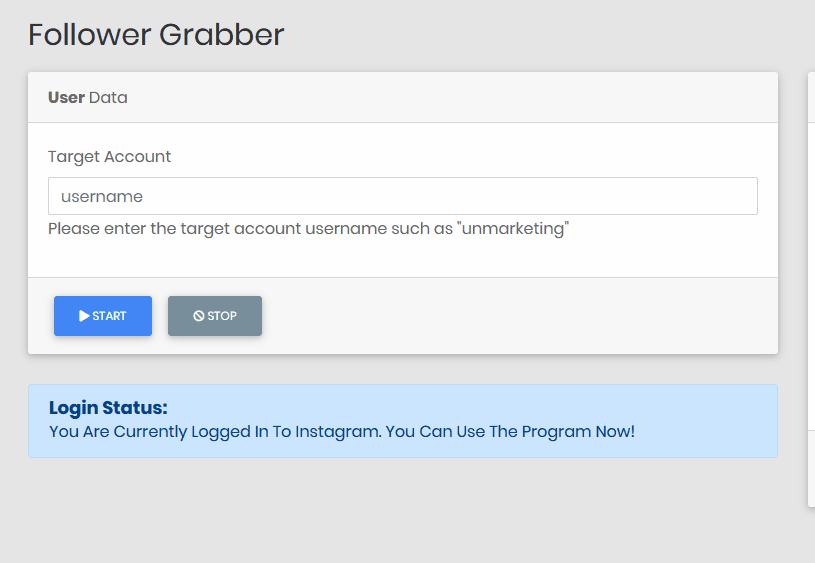
Task: Click the partially visible panel at right edge
Action: tap(811, 289)
